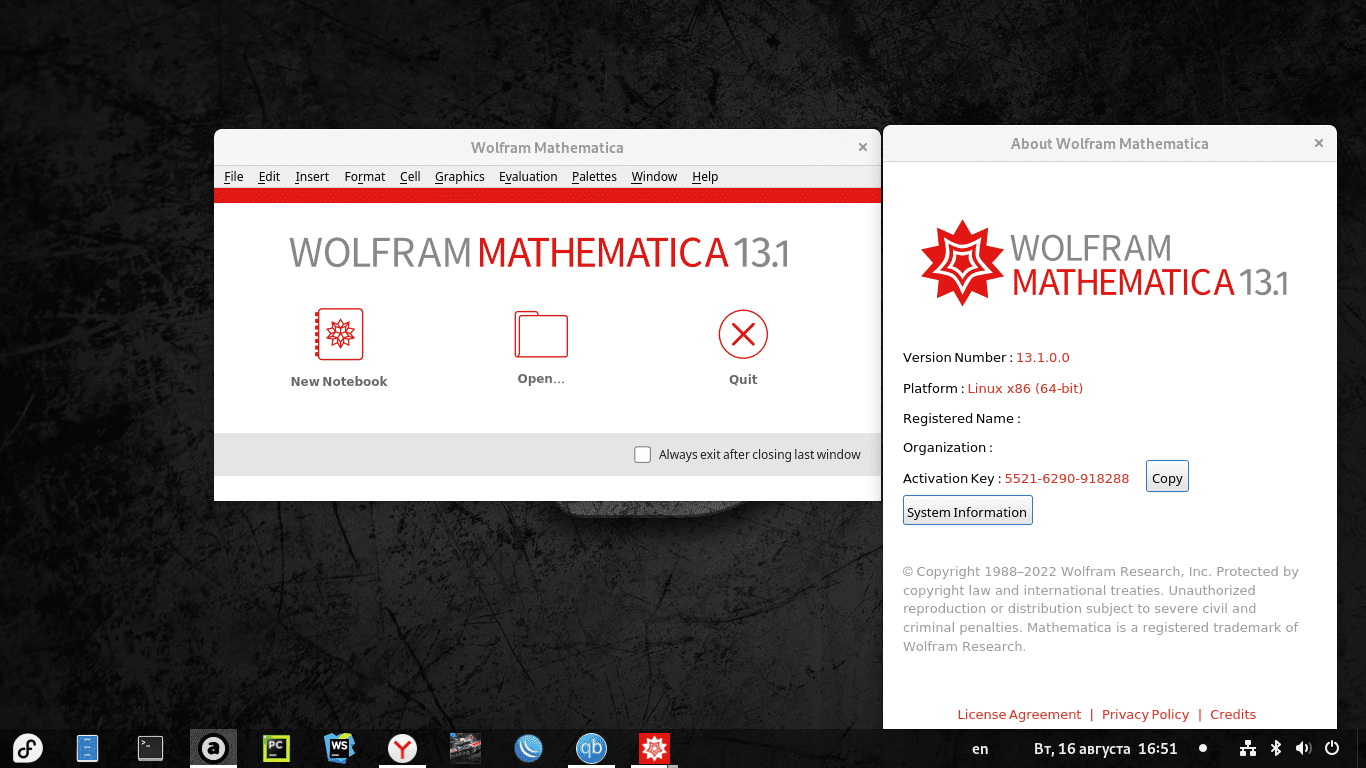Click the notification dot beside the clock
The width and height of the screenshot is (1366, 768).
pyautogui.click(x=1203, y=748)
